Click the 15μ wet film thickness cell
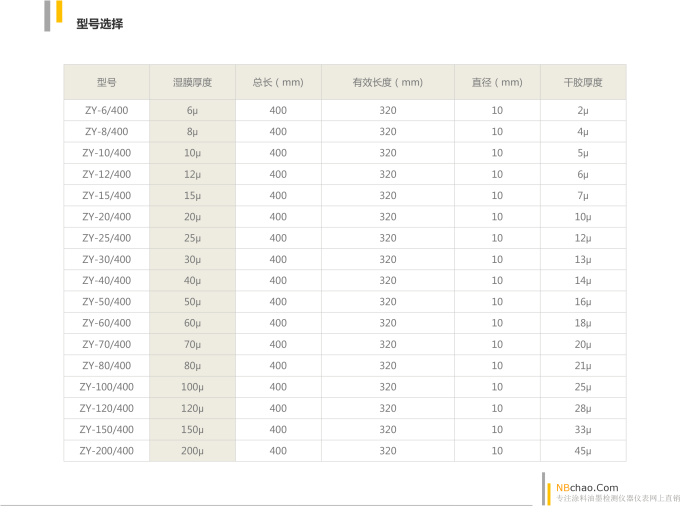The height and width of the screenshot is (525, 700). (x=192, y=195)
